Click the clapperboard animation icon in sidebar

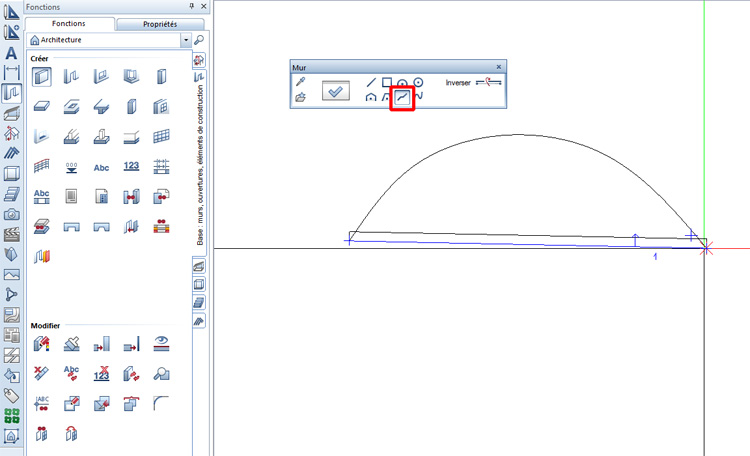(11, 234)
